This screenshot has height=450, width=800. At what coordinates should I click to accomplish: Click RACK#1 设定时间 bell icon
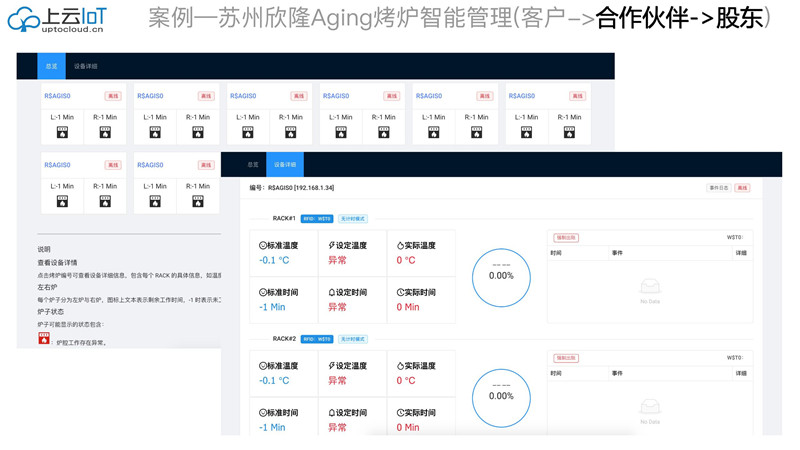[332, 292]
